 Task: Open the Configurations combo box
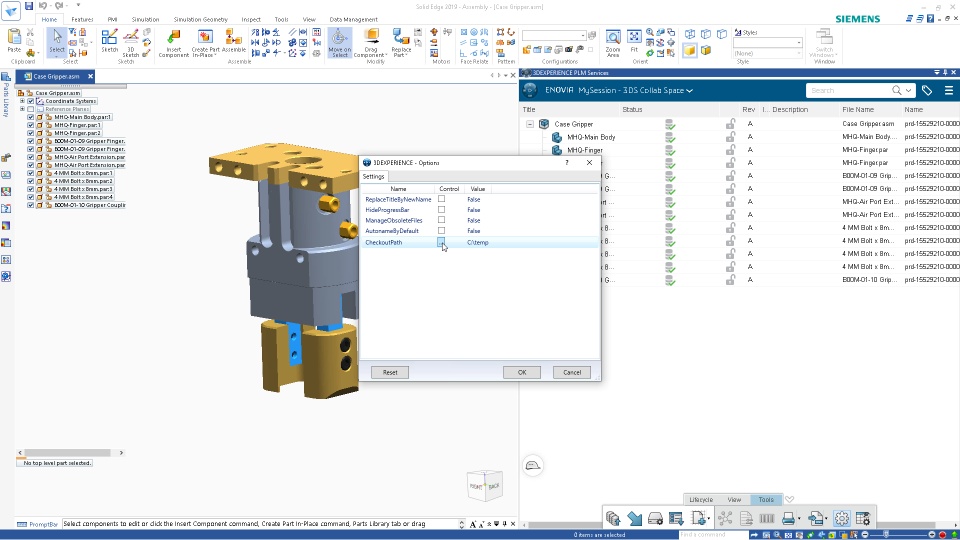pyautogui.click(x=554, y=35)
